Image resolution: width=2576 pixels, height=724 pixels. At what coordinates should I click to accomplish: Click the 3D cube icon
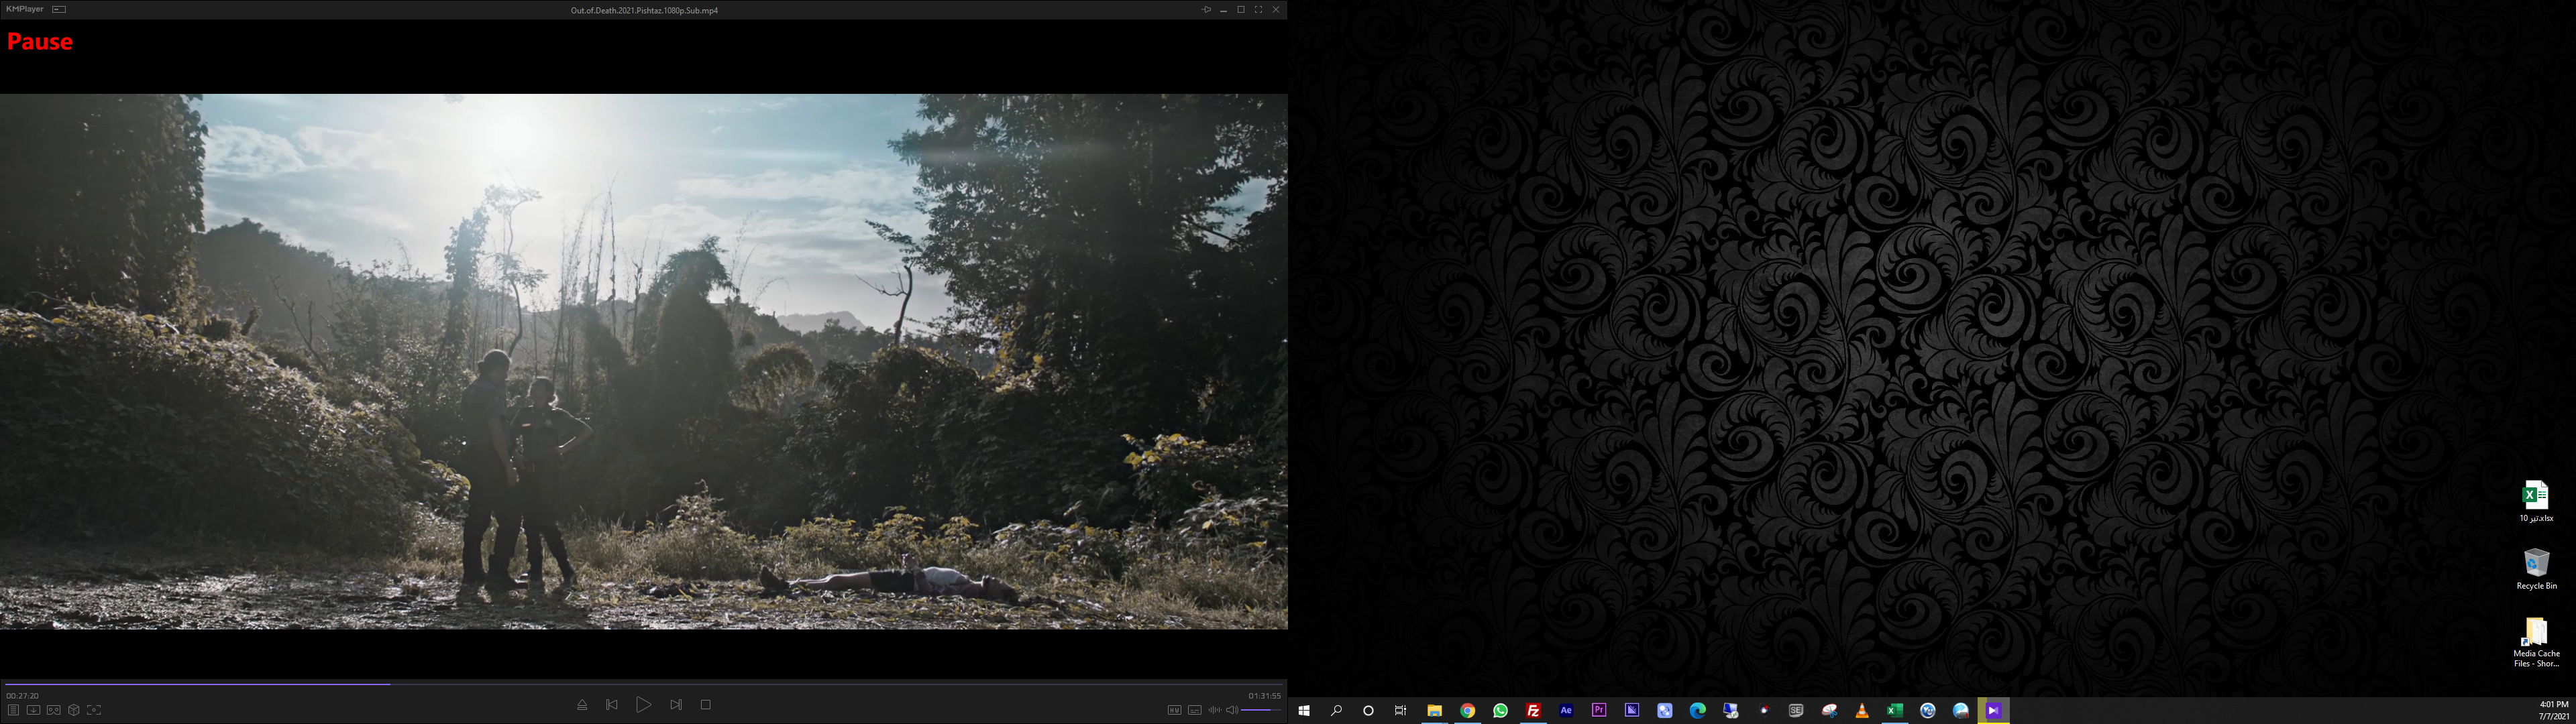tap(74, 710)
